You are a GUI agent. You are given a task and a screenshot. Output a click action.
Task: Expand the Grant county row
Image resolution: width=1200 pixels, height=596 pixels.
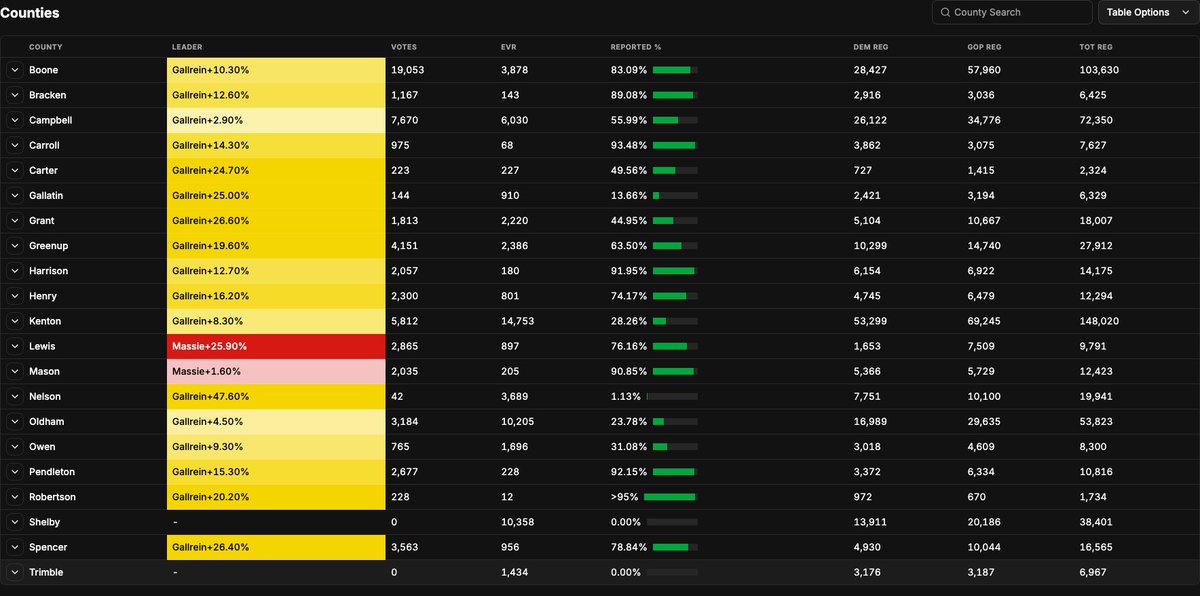pos(15,221)
